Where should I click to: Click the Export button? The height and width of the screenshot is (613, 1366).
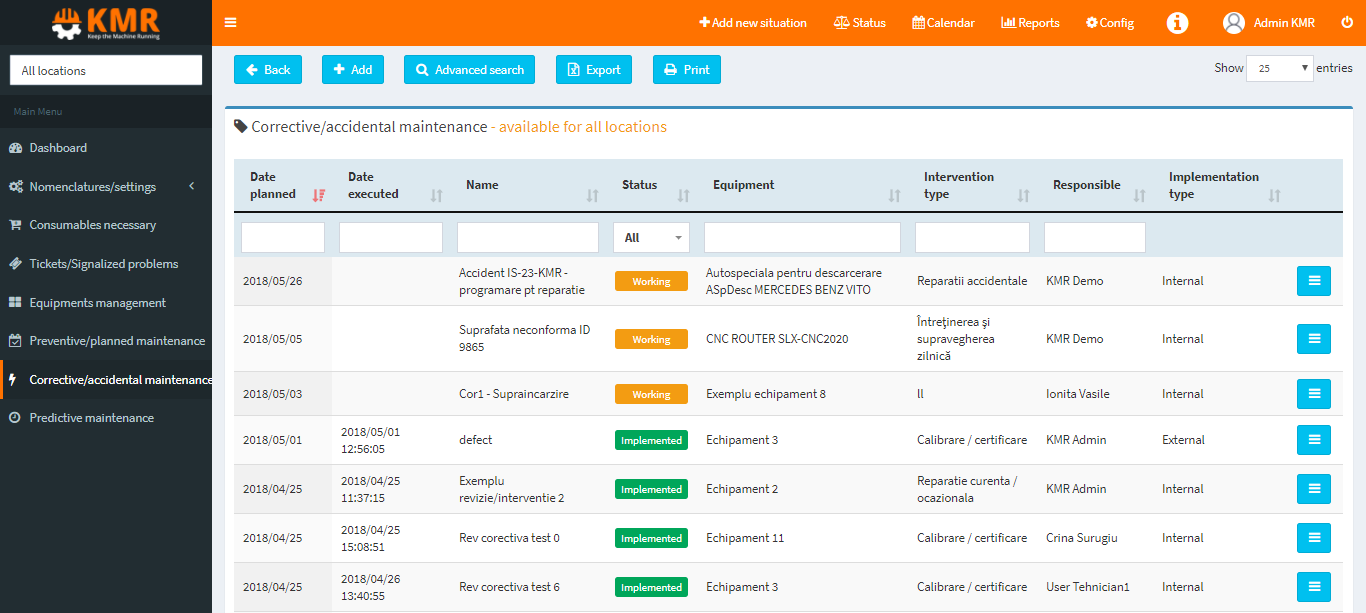click(594, 70)
